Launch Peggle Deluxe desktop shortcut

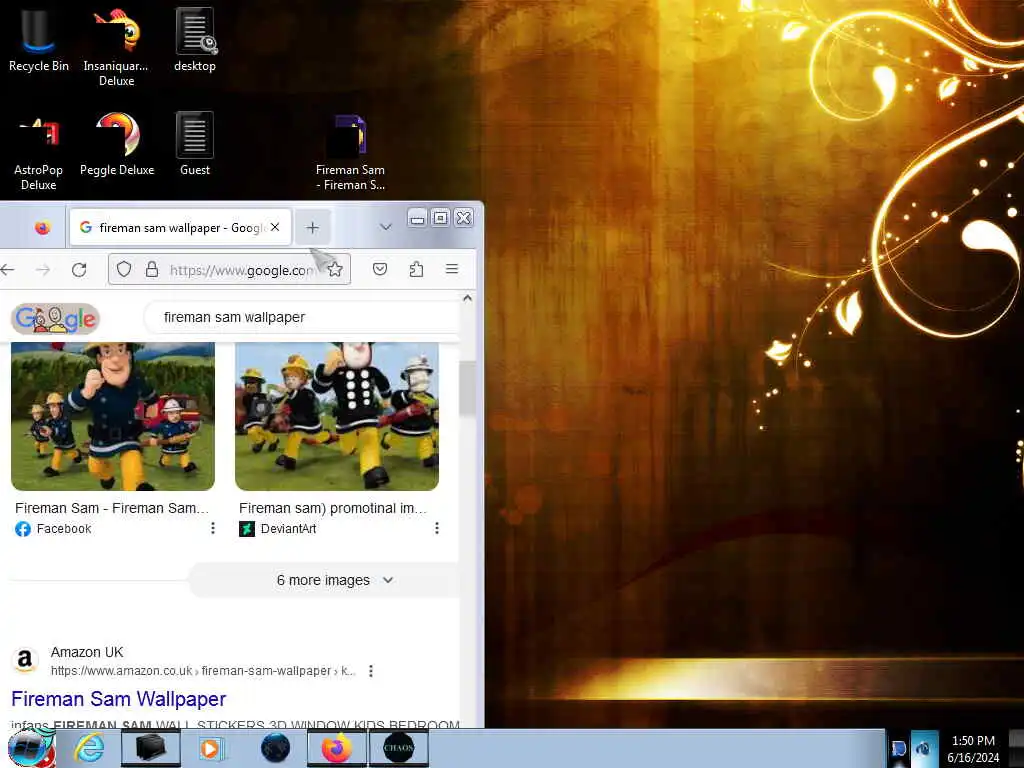[x=117, y=145]
